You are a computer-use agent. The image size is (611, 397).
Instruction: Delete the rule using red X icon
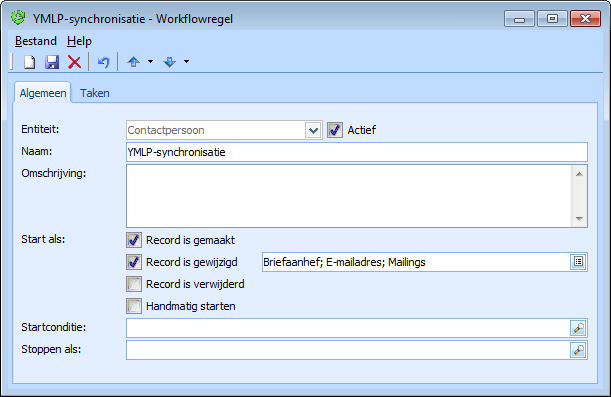pyautogui.click(x=74, y=62)
